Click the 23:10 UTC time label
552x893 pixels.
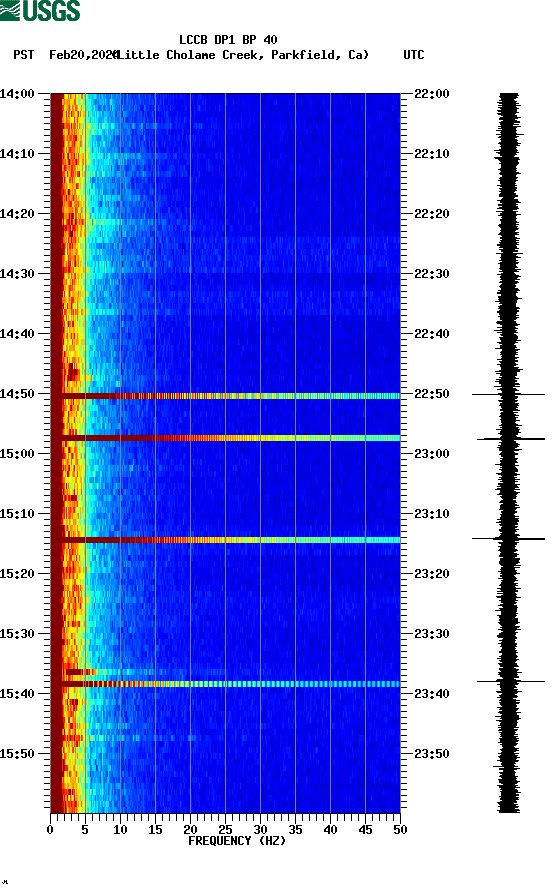(x=432, y=514)
